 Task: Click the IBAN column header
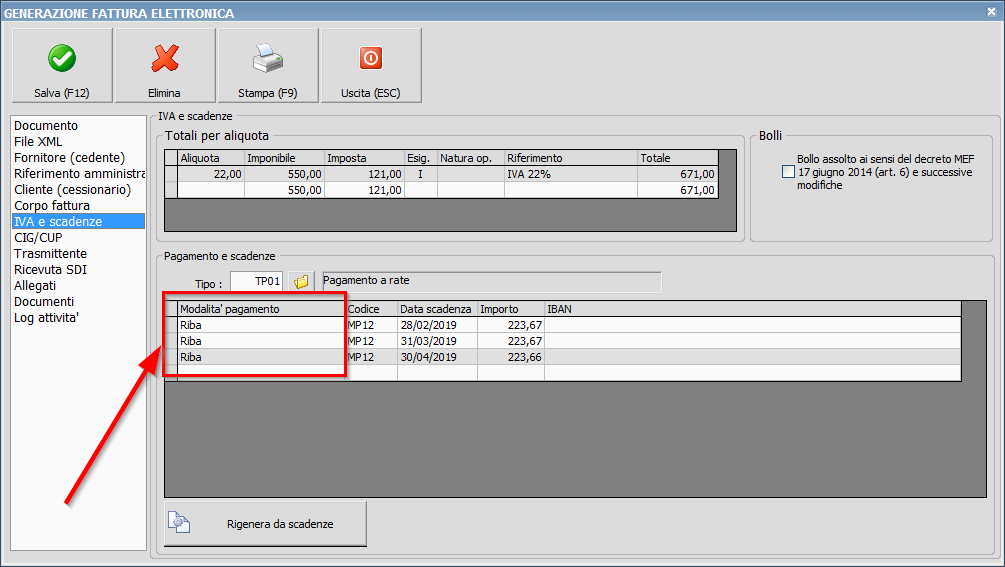[752, 309]
